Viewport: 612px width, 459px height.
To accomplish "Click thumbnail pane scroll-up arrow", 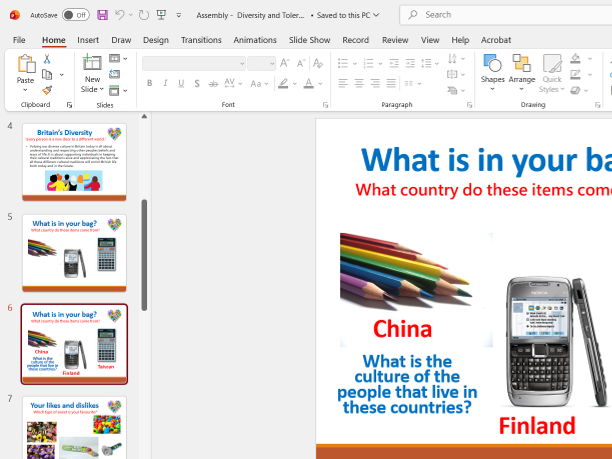I will [x=144, y=116].
